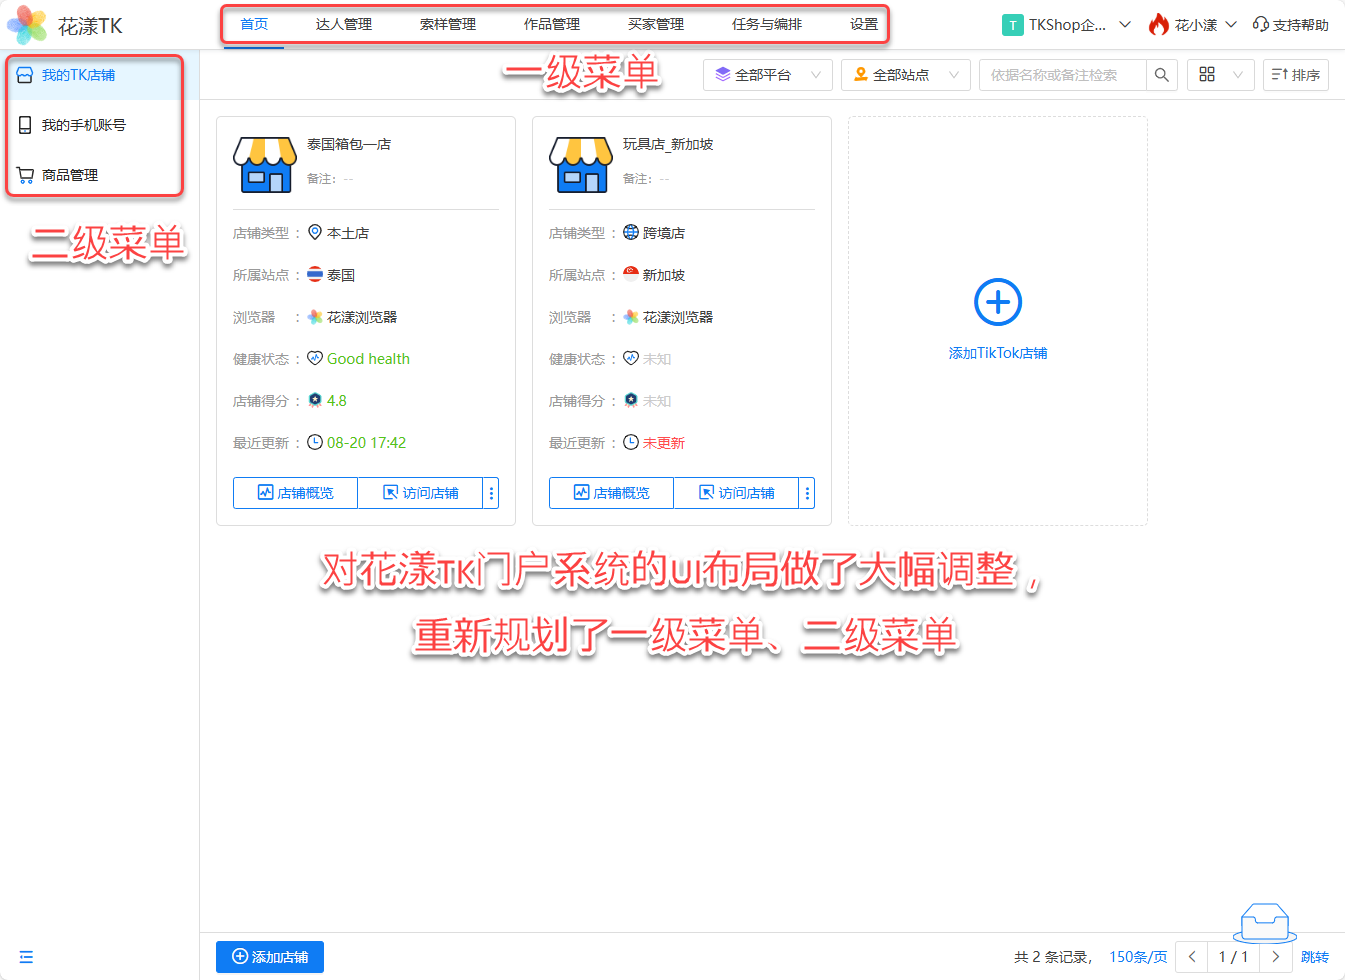Viewport: 1345px width, 980px height.
Task: Open the 任务与编排 menu tab
Action: [x=766, y=24]
